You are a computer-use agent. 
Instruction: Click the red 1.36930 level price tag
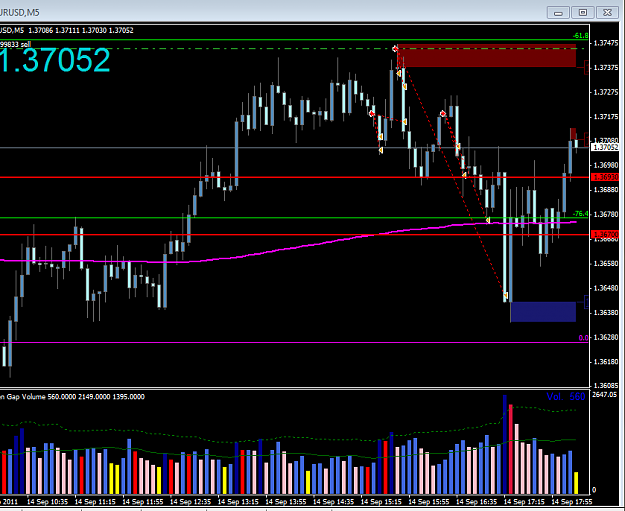point(606,177)
